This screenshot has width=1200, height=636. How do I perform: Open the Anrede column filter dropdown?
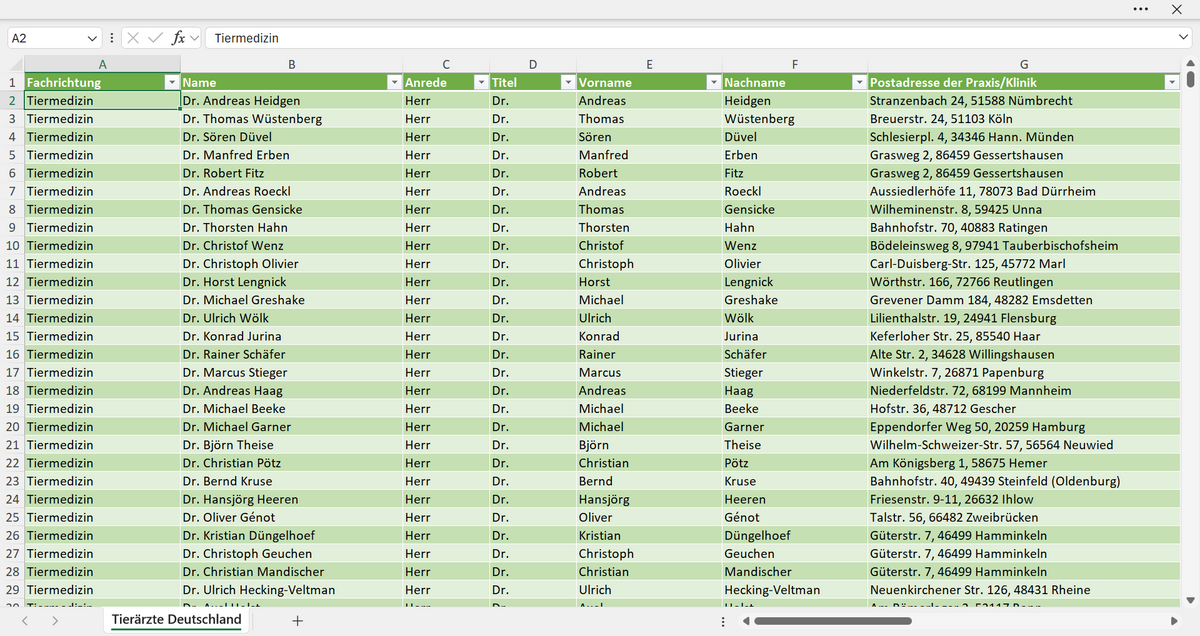pyautogui.click(x=481, y=82)
